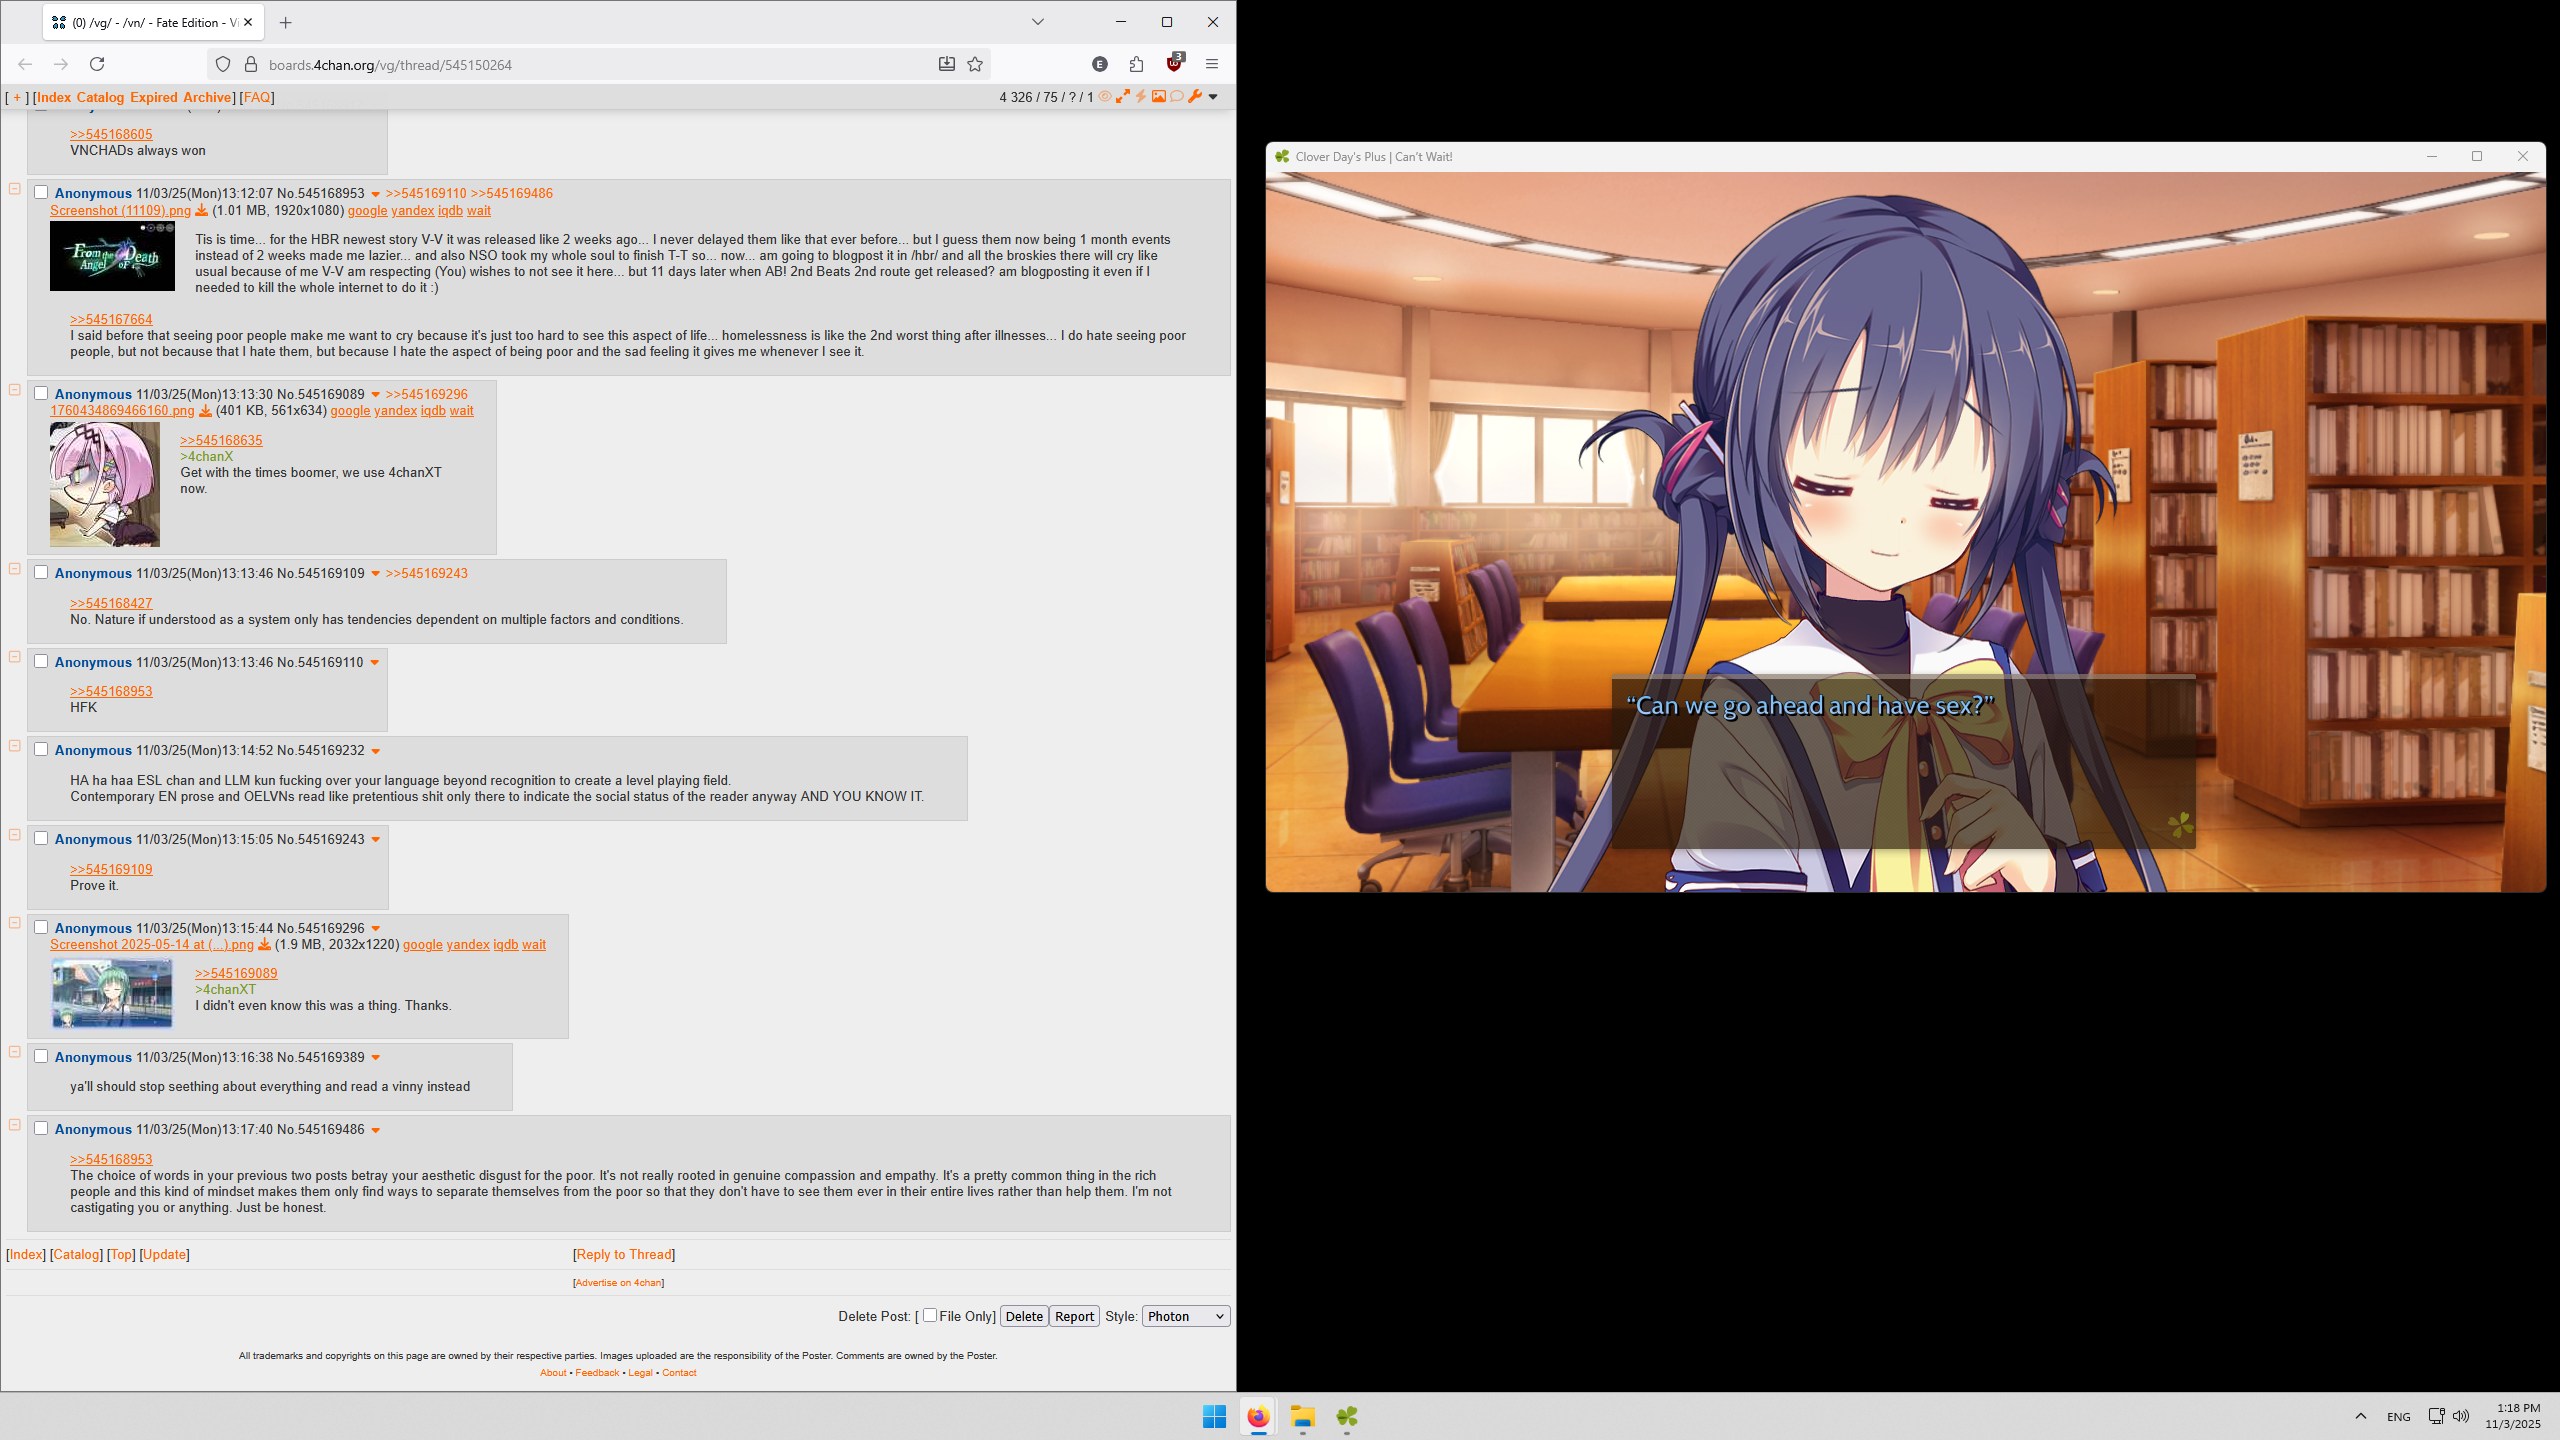Click the Reply to Thread link
This screenshot has height=1440, width=2560.
click(624, 1254)
